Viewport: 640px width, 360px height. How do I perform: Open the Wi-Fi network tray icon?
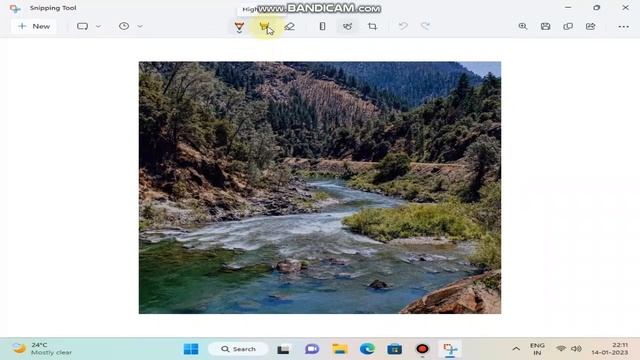[x=561, y=349]
